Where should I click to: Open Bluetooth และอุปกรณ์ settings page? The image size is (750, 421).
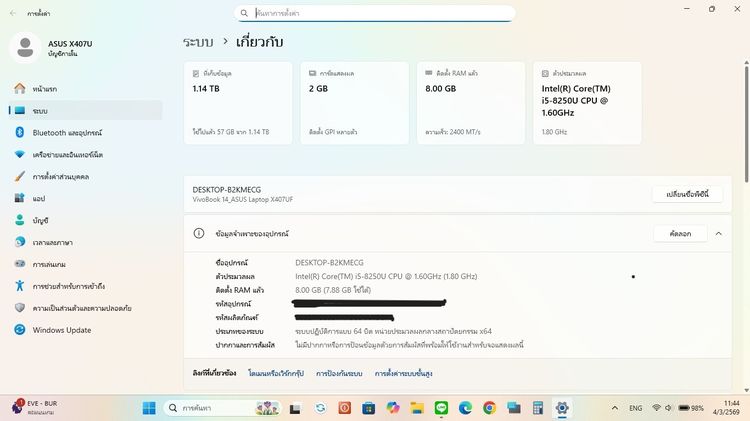(85, 133)
